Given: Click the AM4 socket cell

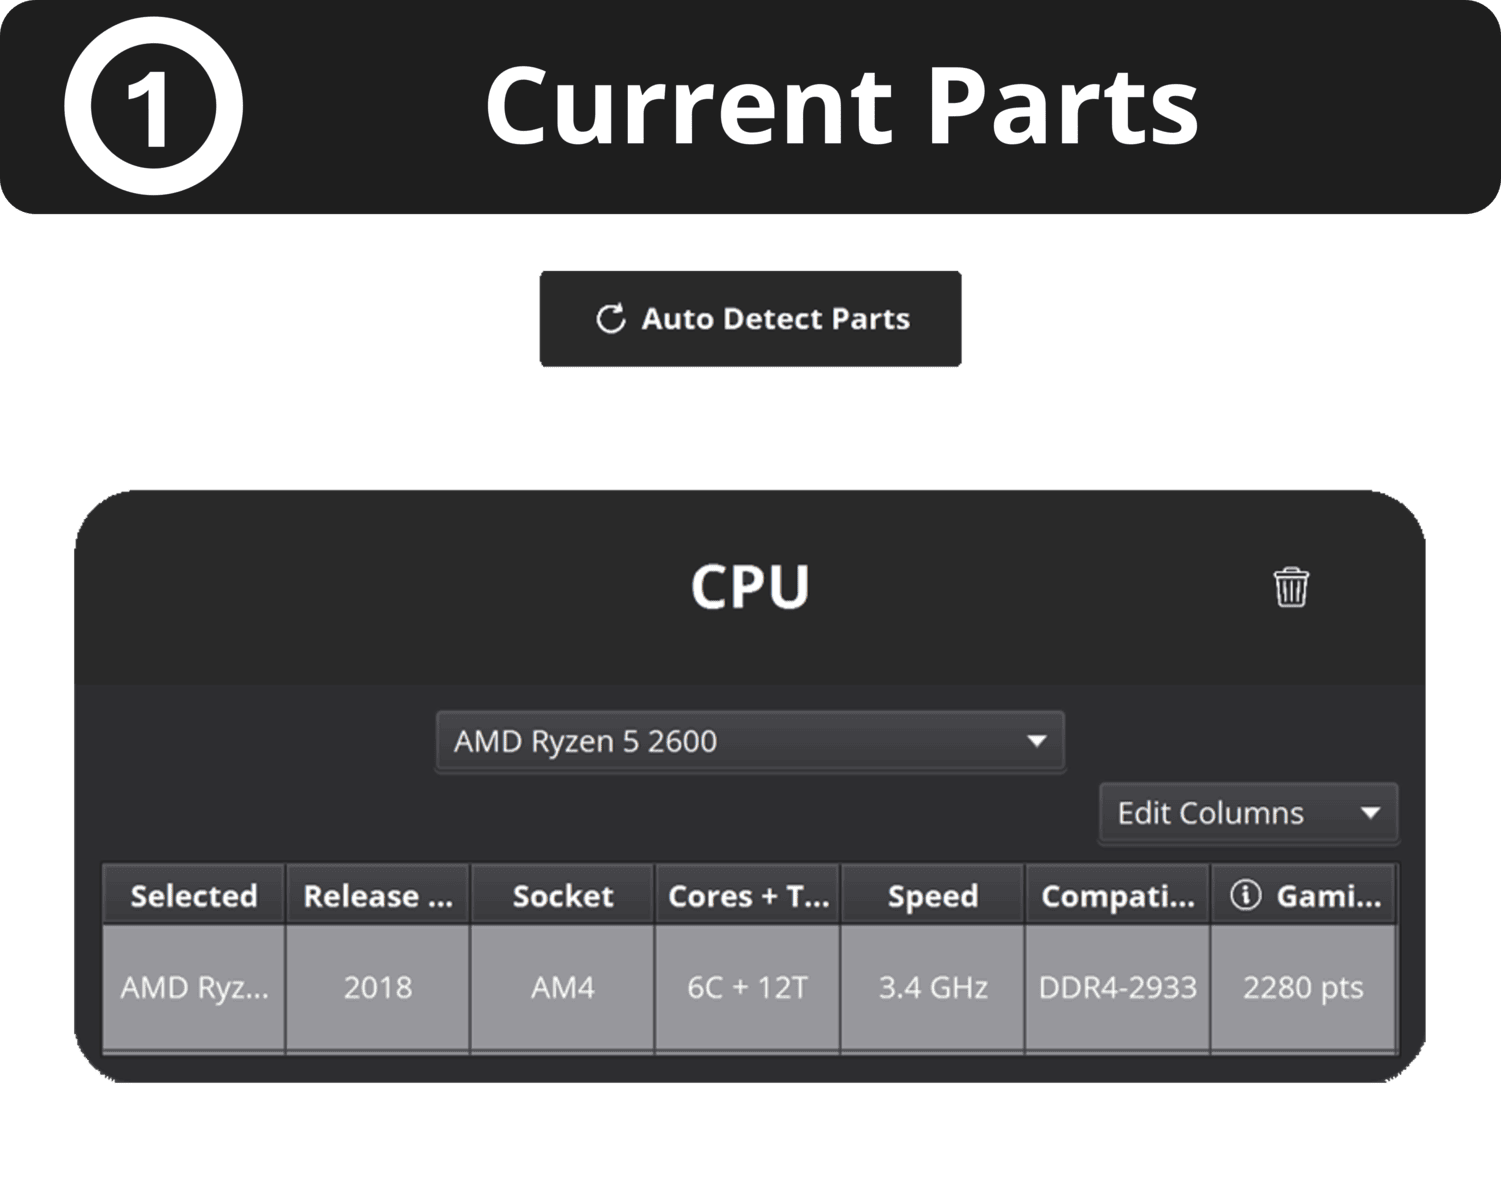Looking at the screenshot, I should coord(563,988).
